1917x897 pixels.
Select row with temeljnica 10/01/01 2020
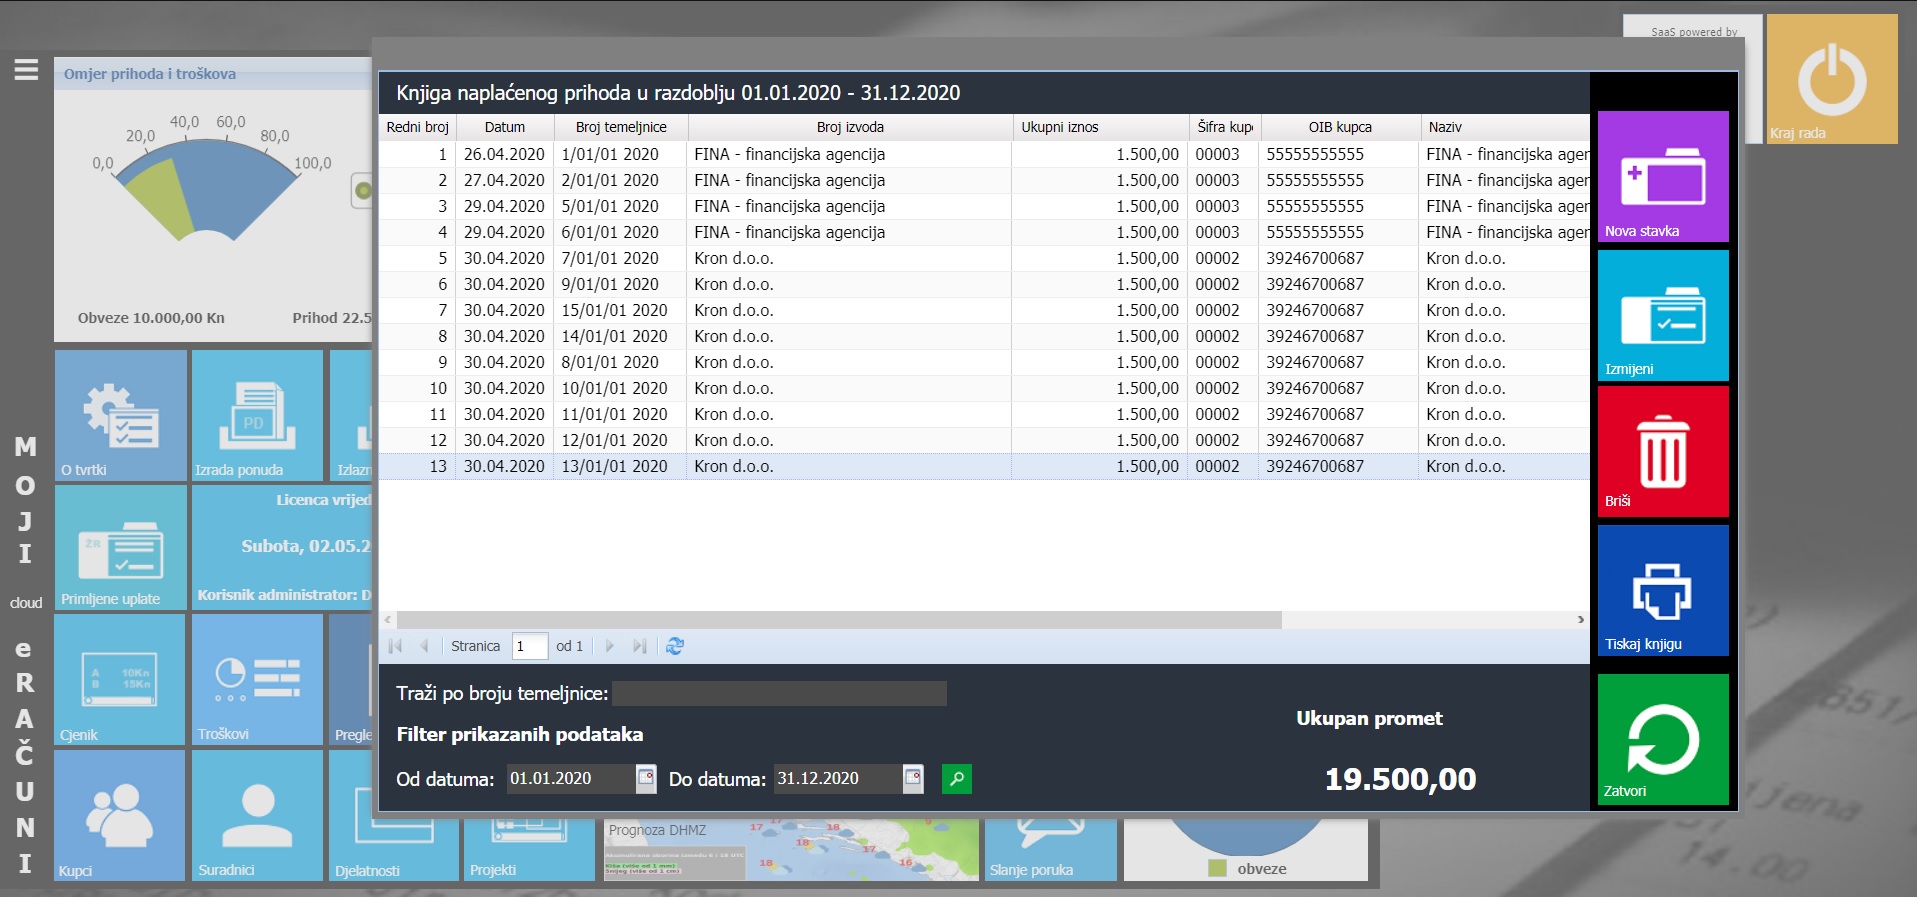pyautogui.click(x=984, y=388)
